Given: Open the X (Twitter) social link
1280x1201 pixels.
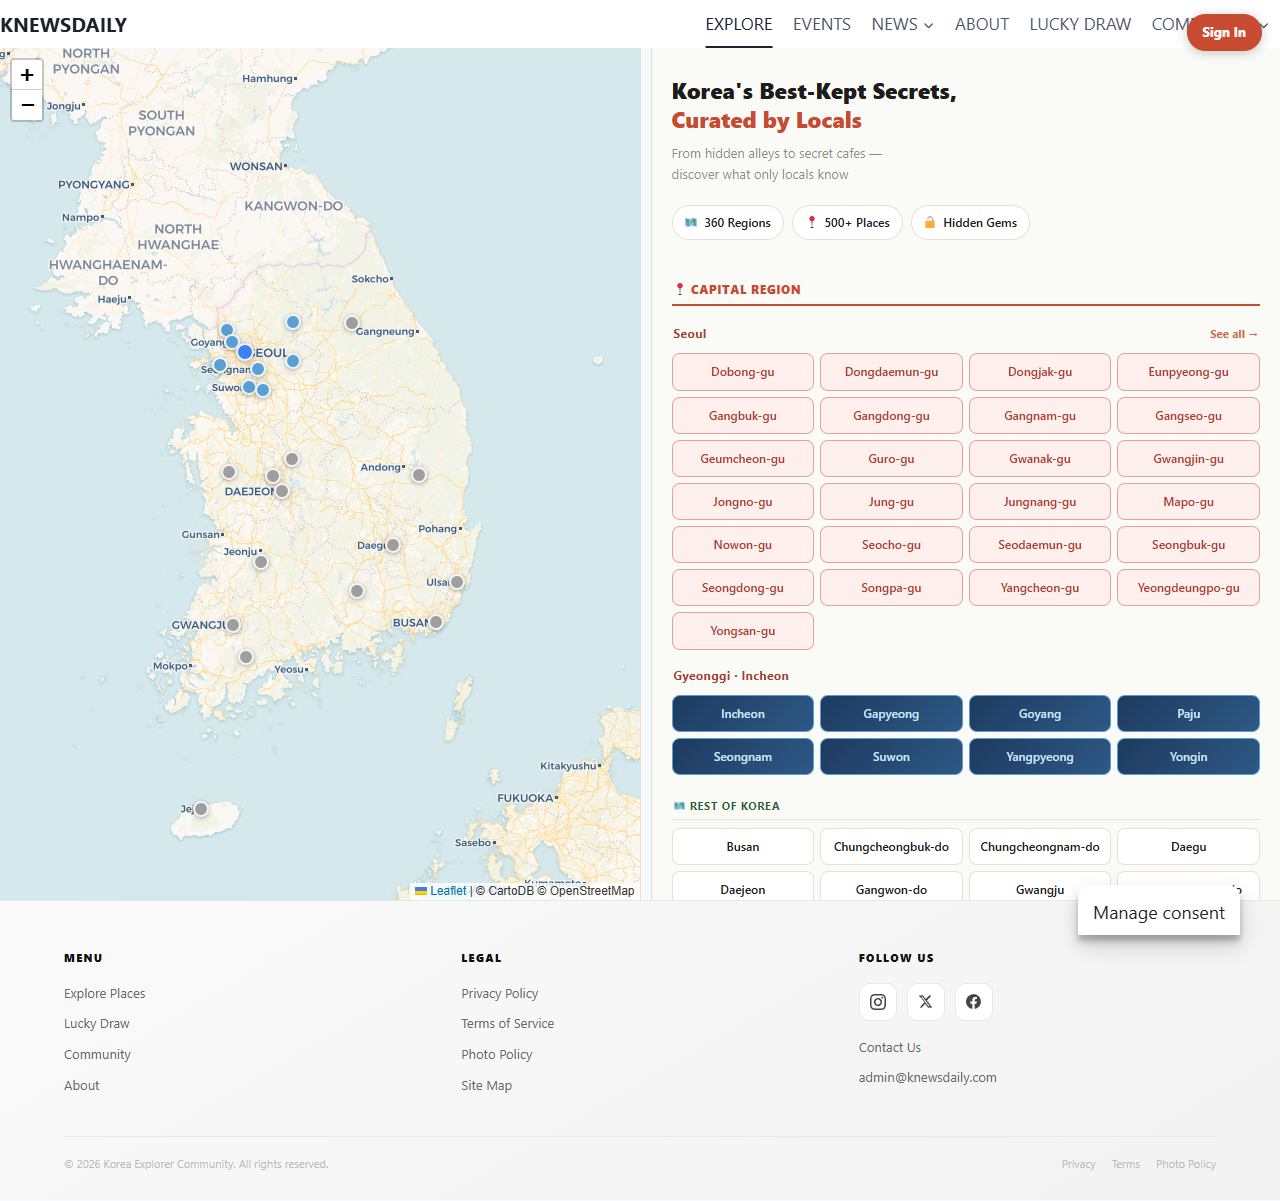Looking at the screenshot, I should click(x=925, y=1002).
